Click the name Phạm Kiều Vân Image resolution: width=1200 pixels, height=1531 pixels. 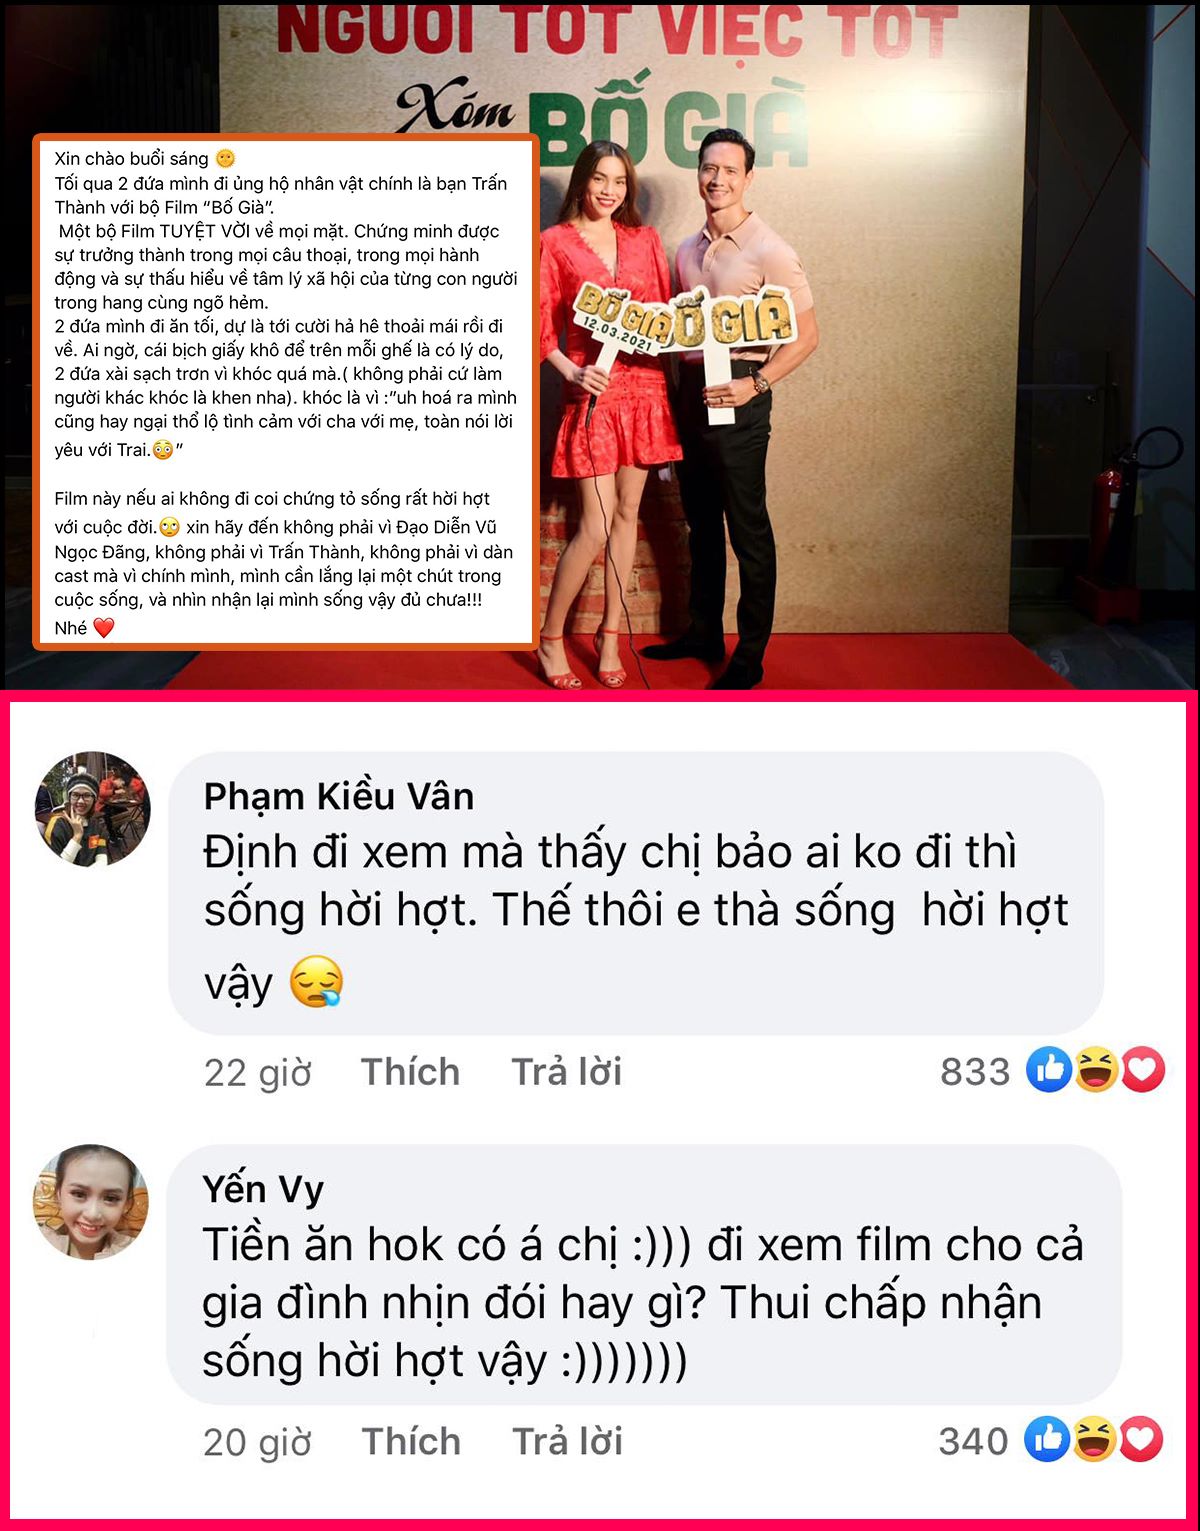point(339,797)
